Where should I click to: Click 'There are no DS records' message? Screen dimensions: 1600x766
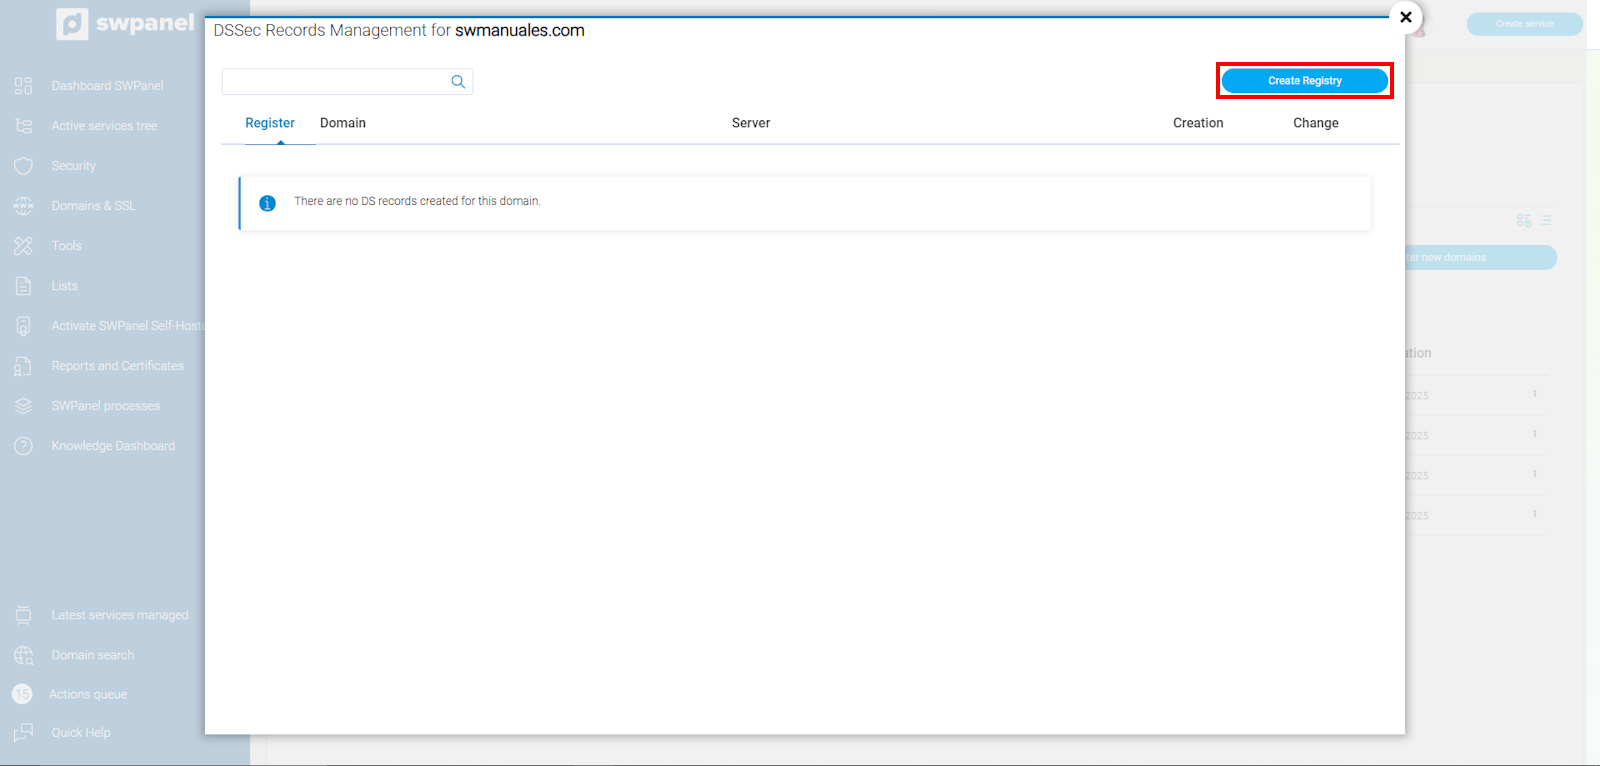click(x=417, y=201)
